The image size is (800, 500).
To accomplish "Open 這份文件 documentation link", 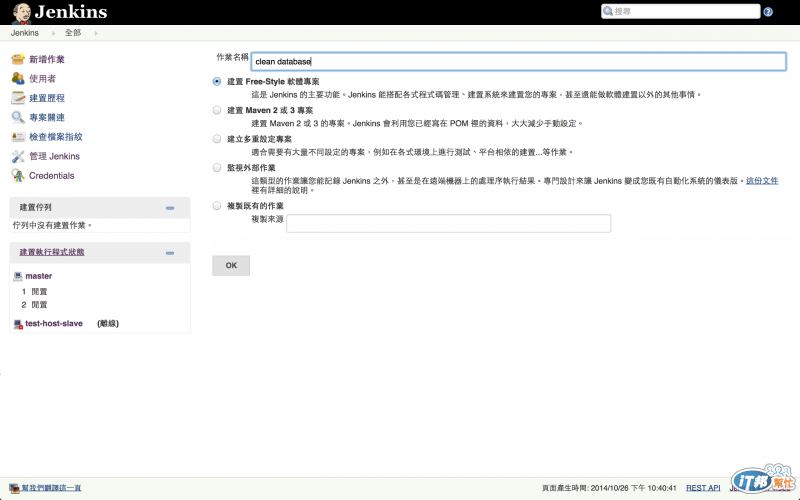I will 762,181.
